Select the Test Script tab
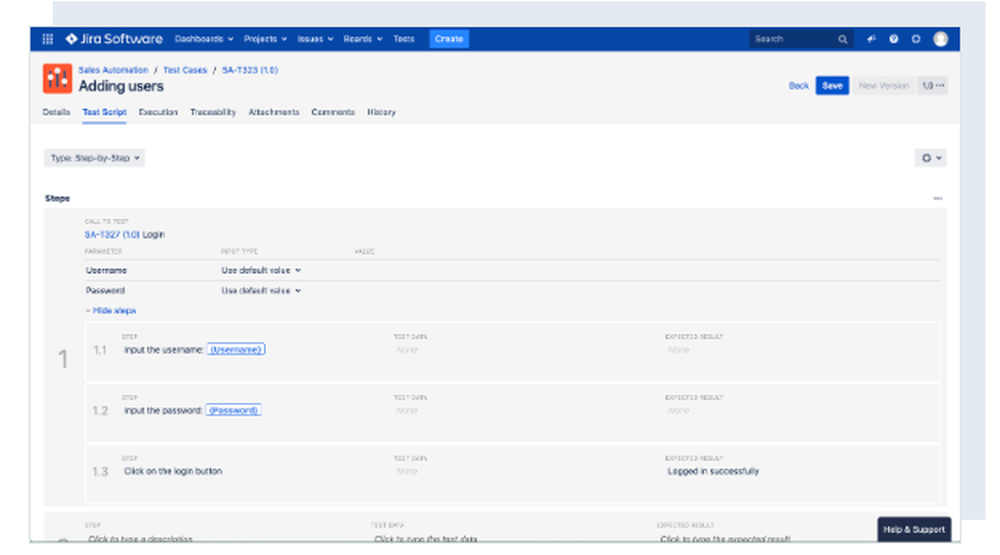The width and height of the screenshot is (1000, 555). pos(105,112)
